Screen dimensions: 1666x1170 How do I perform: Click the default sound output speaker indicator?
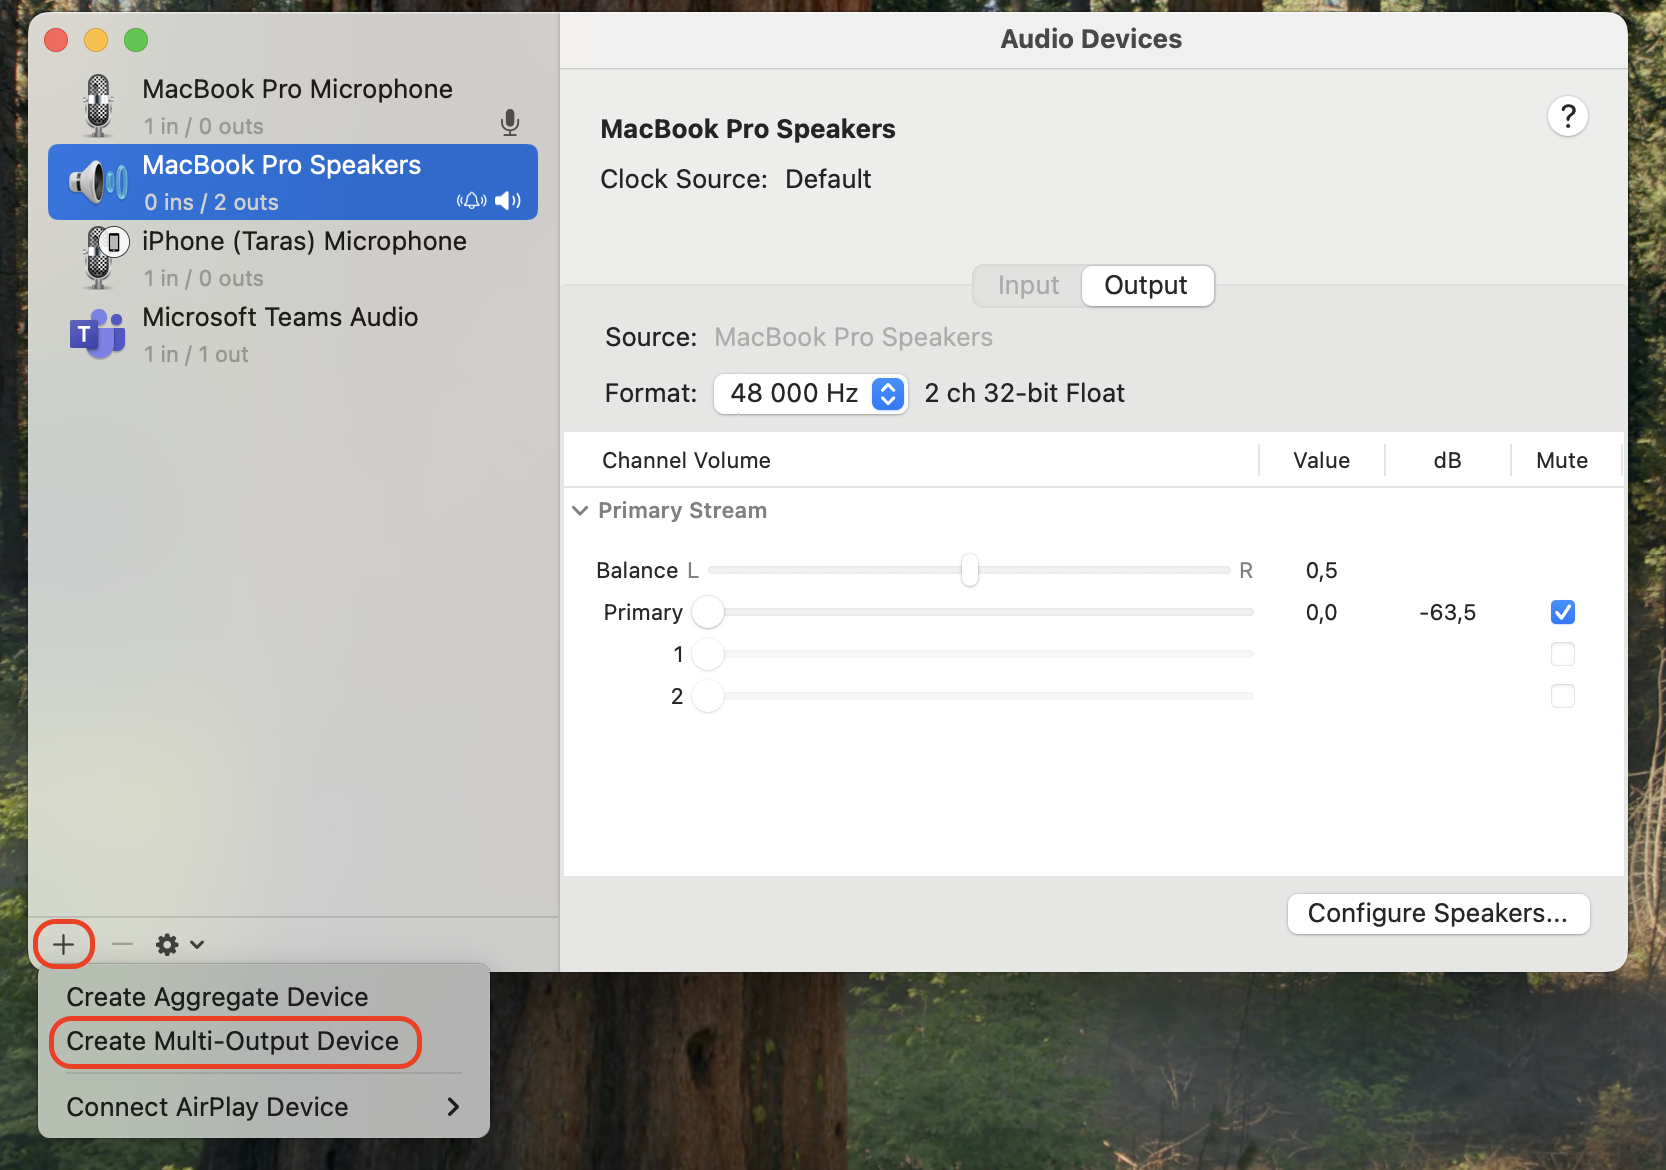pyautogui.click(x=508, y=201)
